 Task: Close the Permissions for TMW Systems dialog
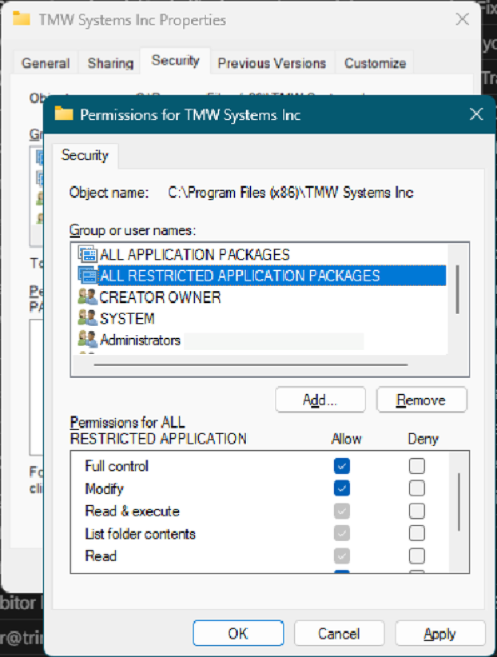[x=476, y=114]
